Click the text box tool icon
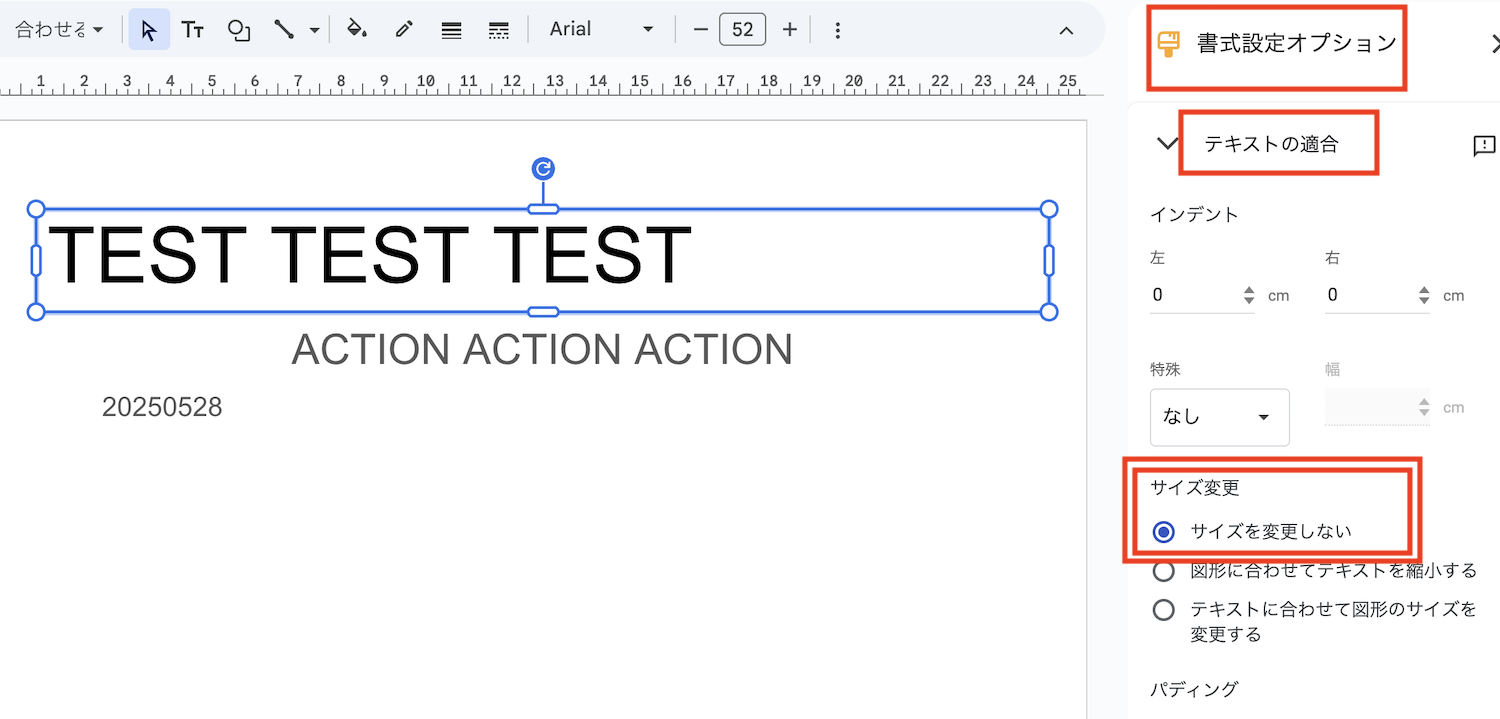This screenshot has width=1500, height=719. coord(193,30)
